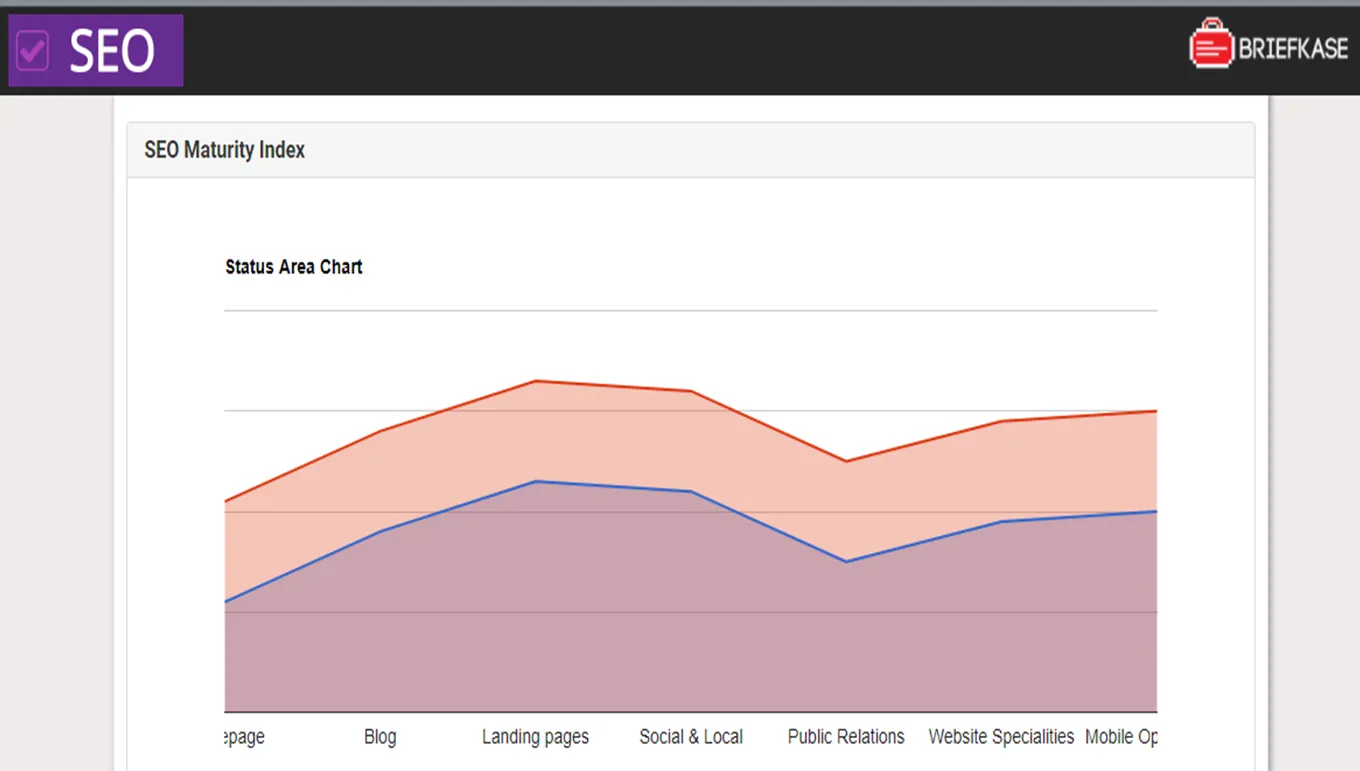This screenshot has height=771, width=1360.
Task: Click the Status Area Chart title
Action: click(x=294, y=267)
